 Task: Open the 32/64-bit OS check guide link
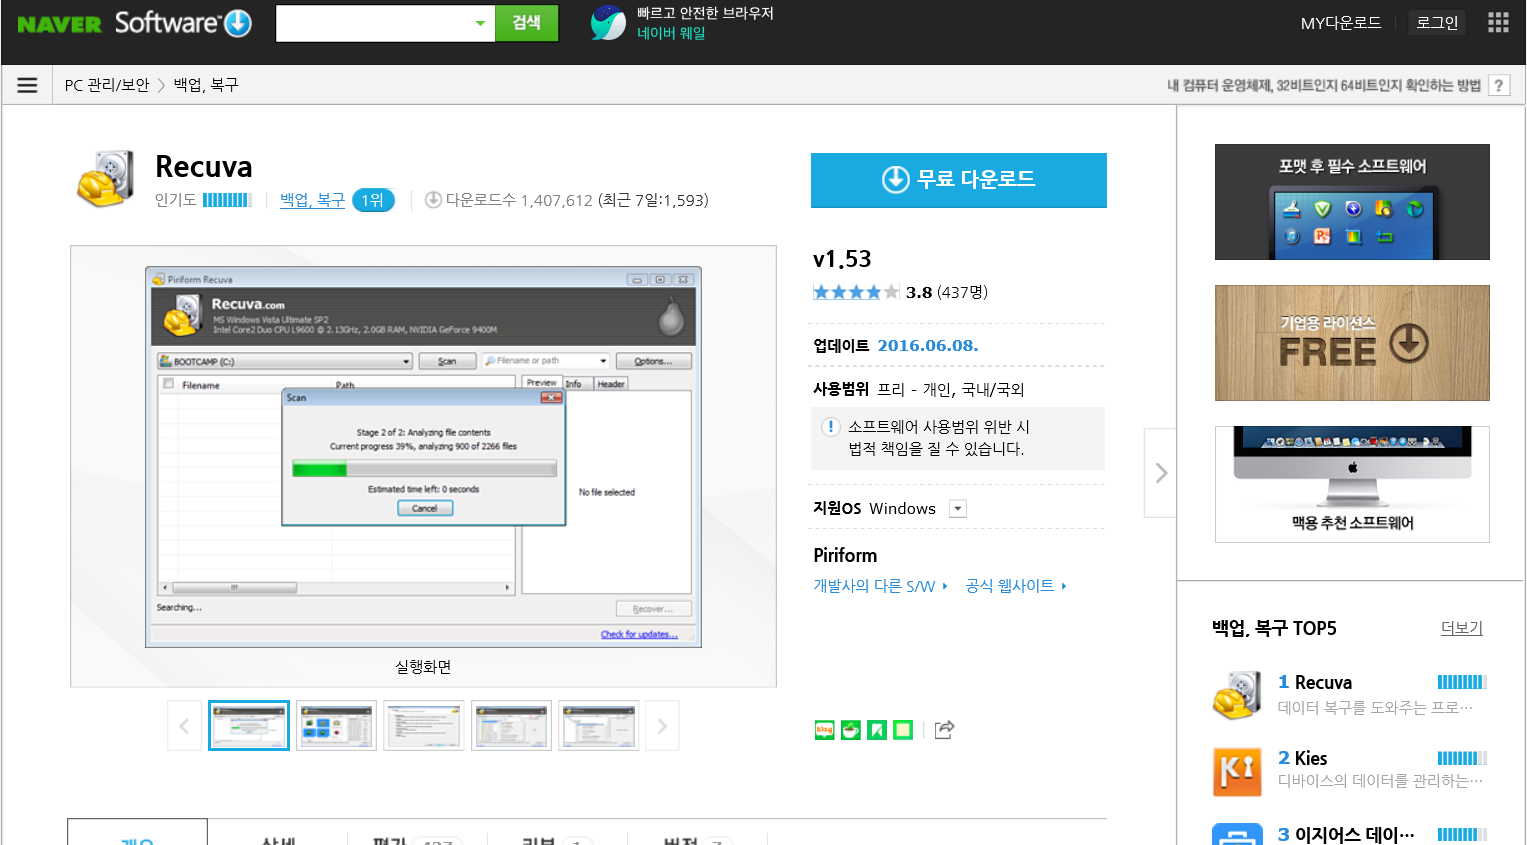[x=1324, y=86]
